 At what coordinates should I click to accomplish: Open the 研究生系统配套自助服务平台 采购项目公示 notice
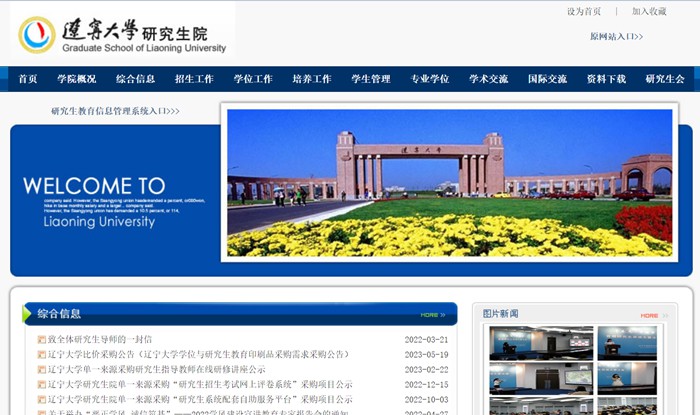coord(200,399)
